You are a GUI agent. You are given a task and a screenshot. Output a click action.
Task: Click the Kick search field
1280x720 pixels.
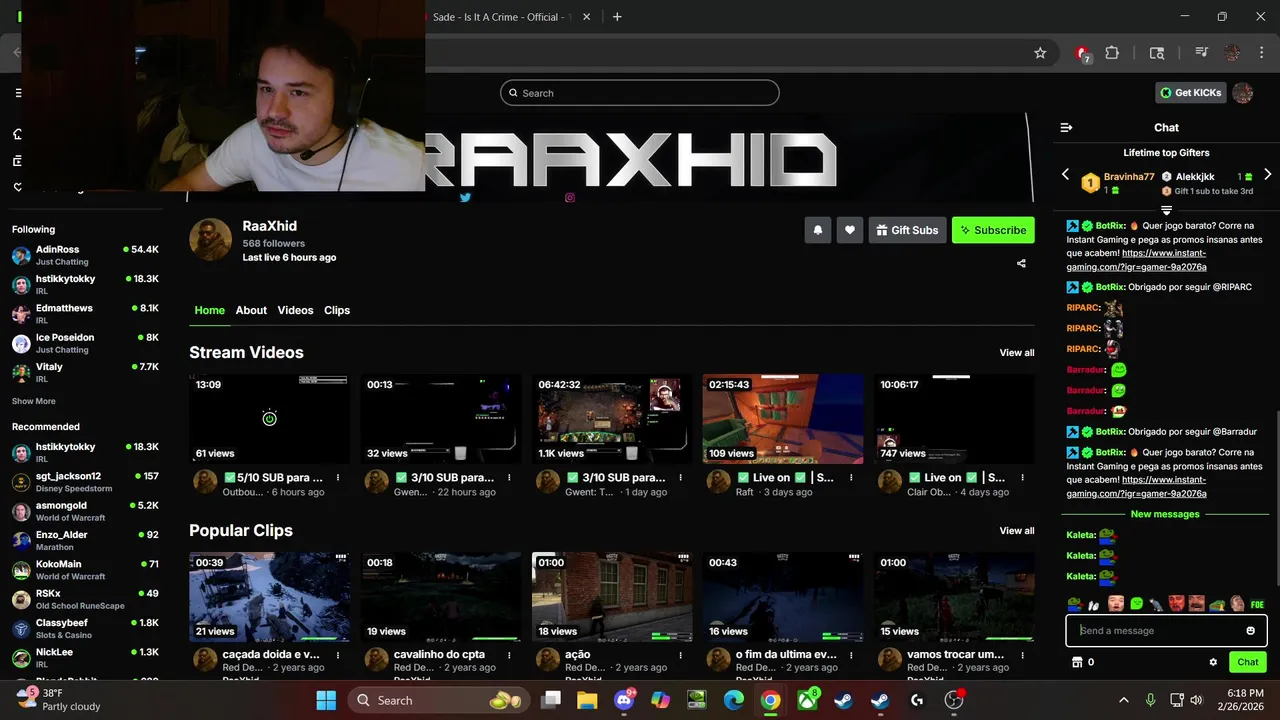(640, 93)
